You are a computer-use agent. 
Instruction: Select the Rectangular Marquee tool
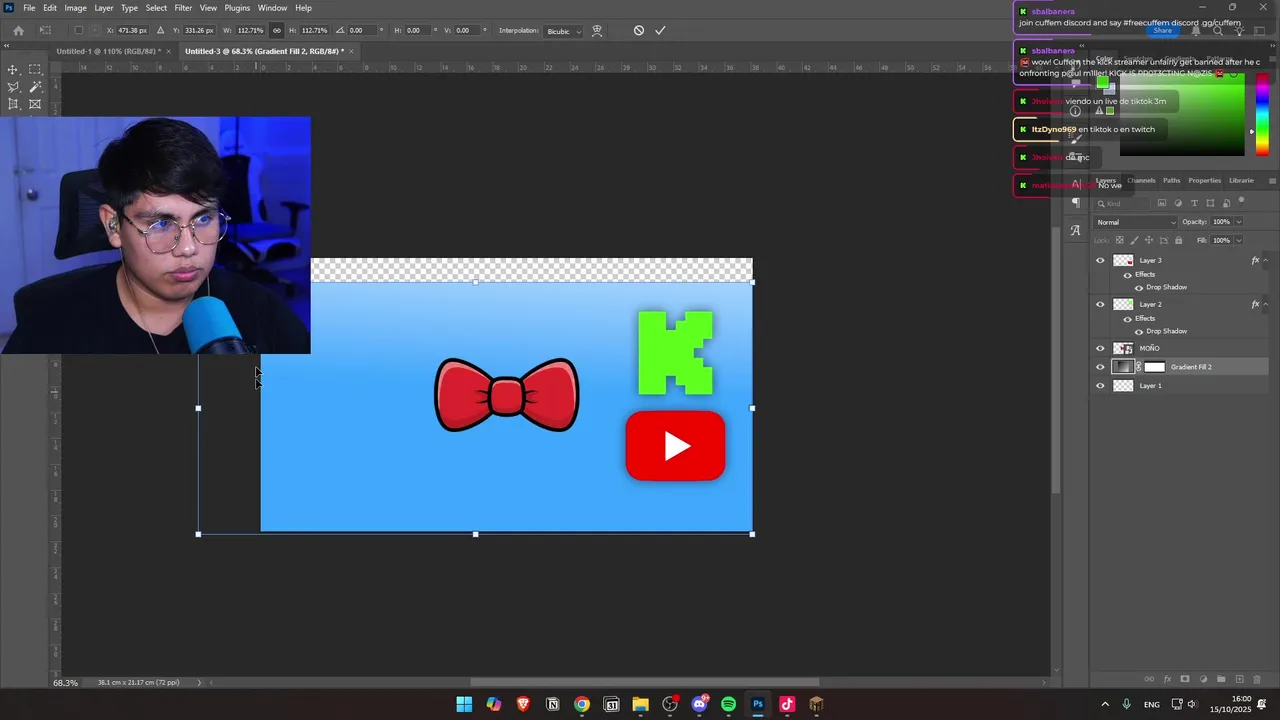[35, 70]
